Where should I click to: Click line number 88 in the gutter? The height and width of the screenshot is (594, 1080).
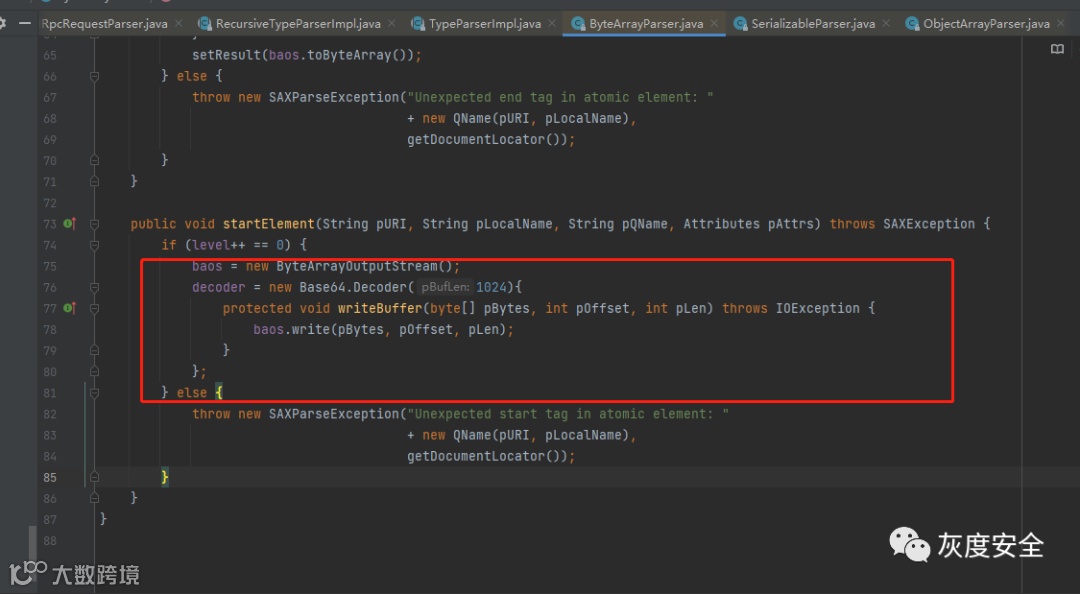click(x=50, y=541)
